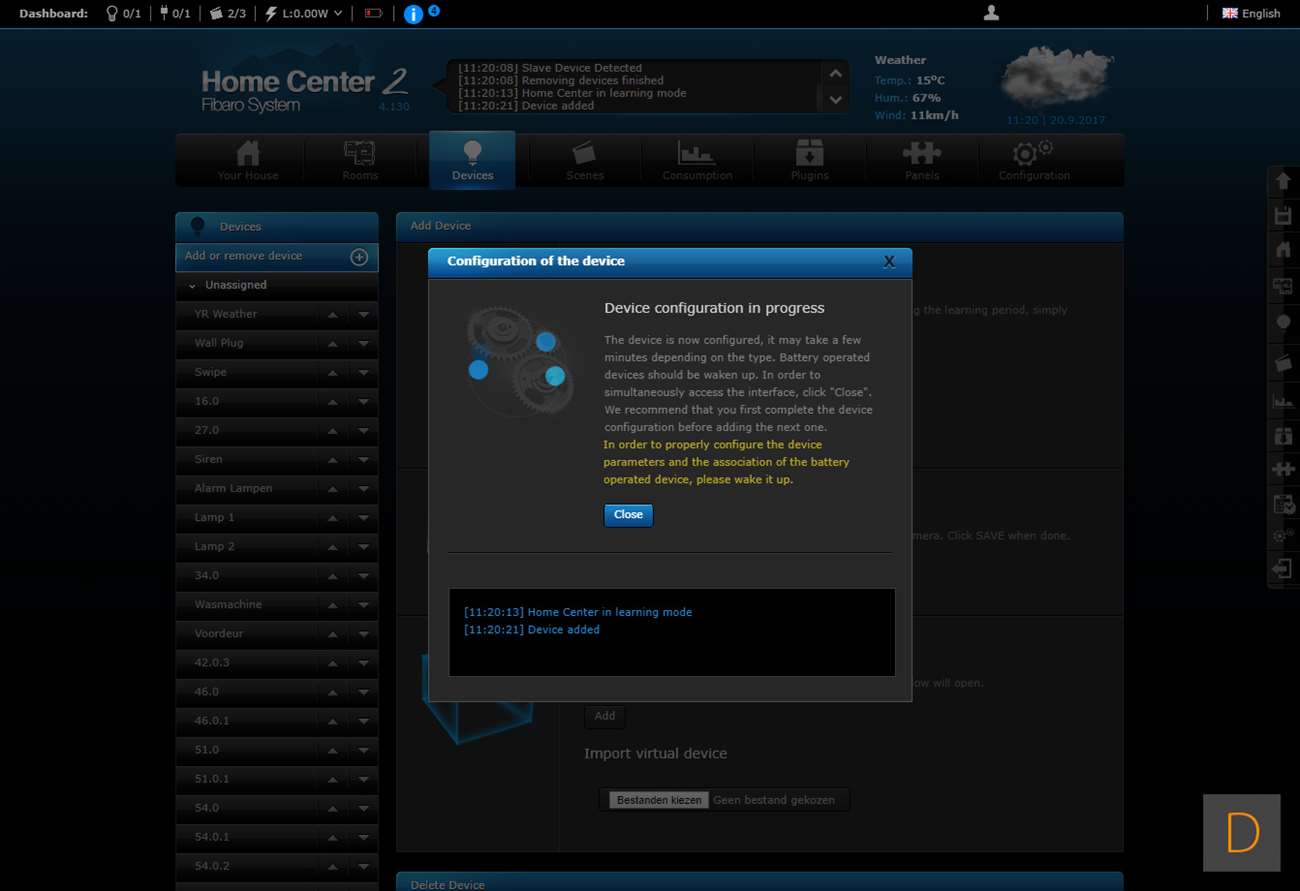Screen dimensions: 1300x891
Task: Go to the Plugins tab
Action: pyautogui.click(x=809, y=160)
